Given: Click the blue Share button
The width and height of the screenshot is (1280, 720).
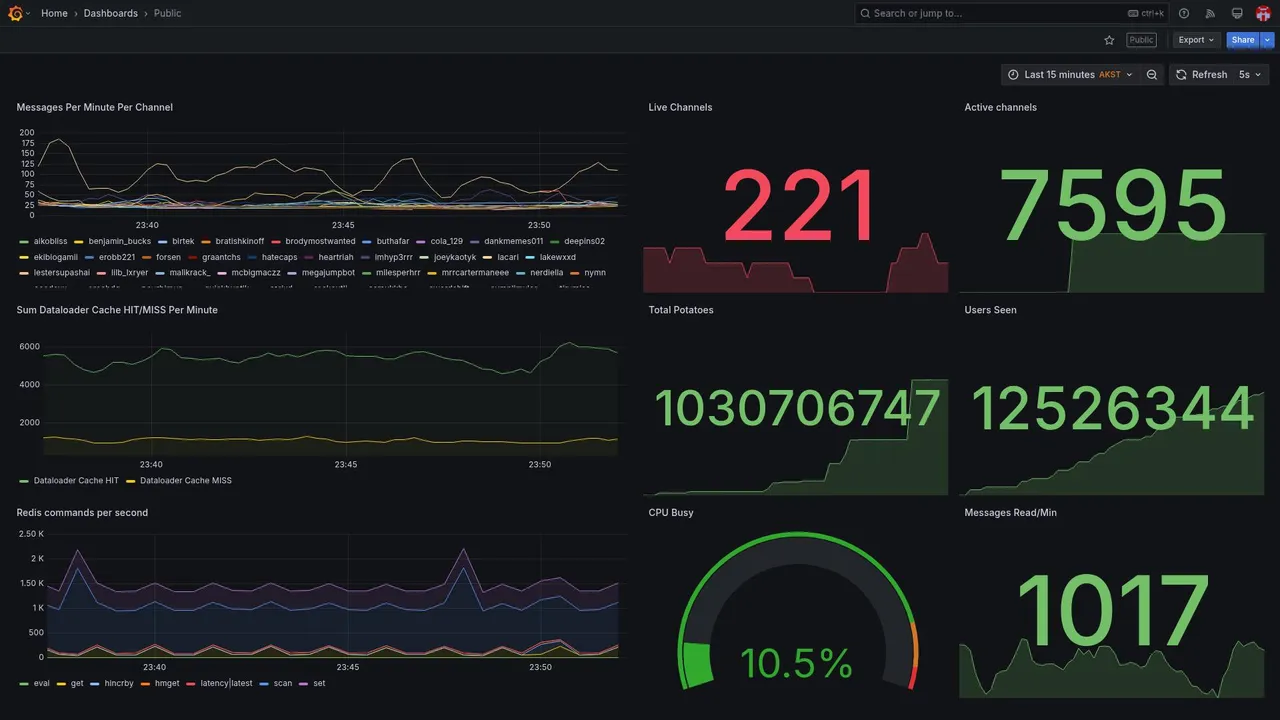Looking at the screenshot, I should click(1243, 40).
